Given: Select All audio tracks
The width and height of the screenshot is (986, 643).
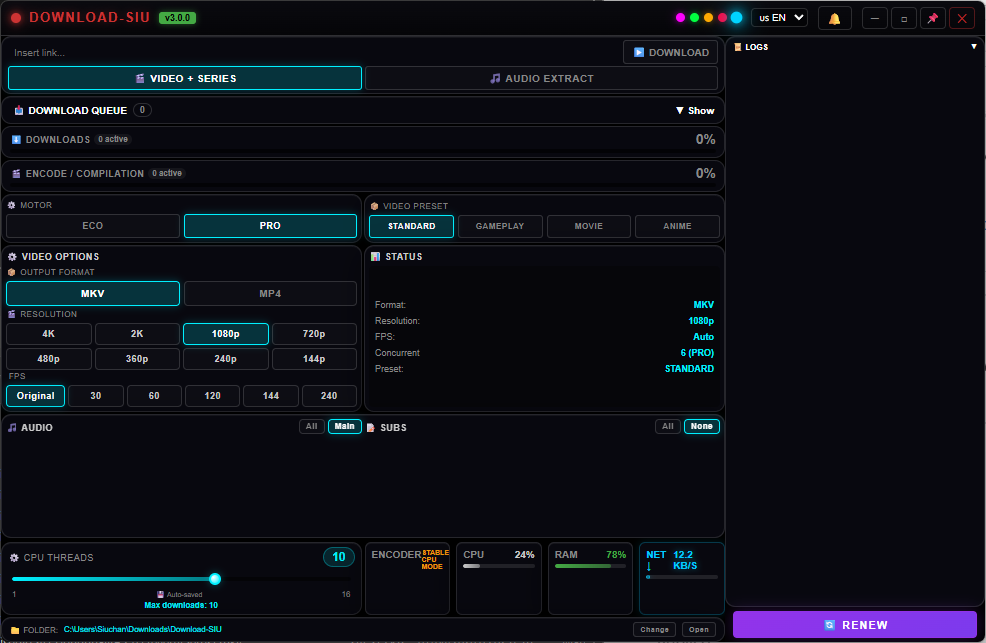Looking at the screenshot, I should (x=311, y=426).
